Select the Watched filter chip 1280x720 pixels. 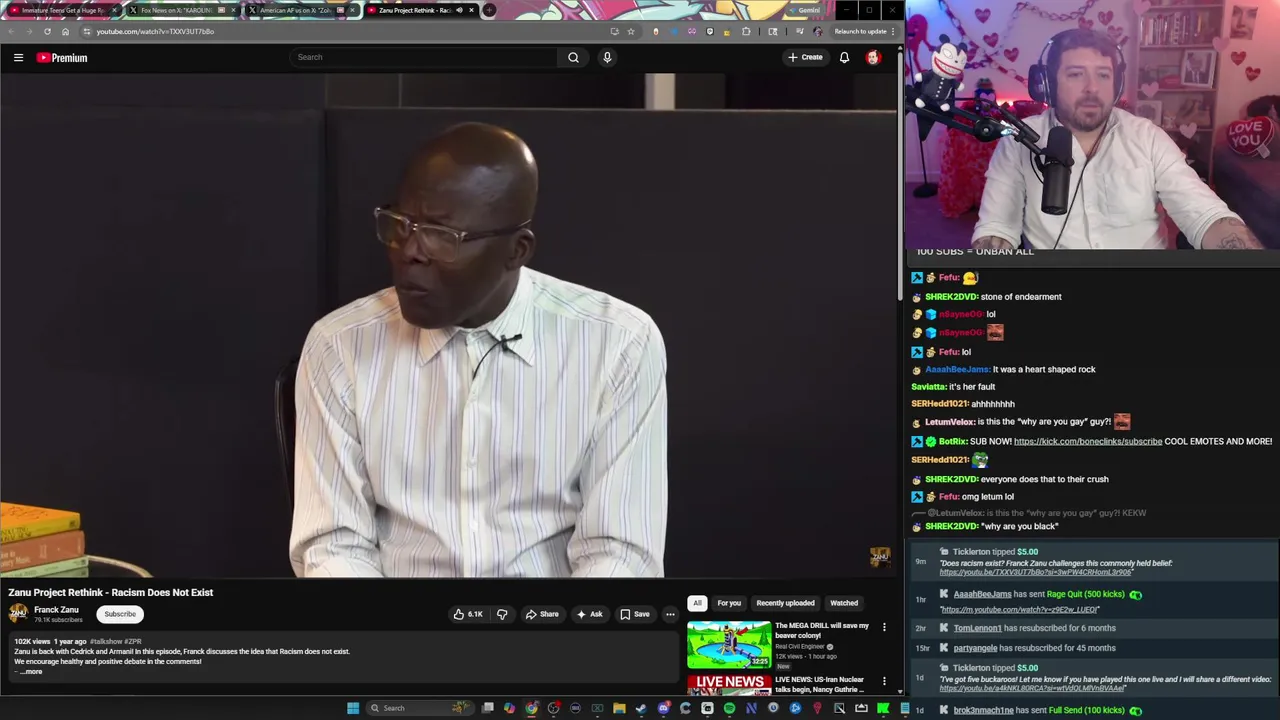(844, 603)
